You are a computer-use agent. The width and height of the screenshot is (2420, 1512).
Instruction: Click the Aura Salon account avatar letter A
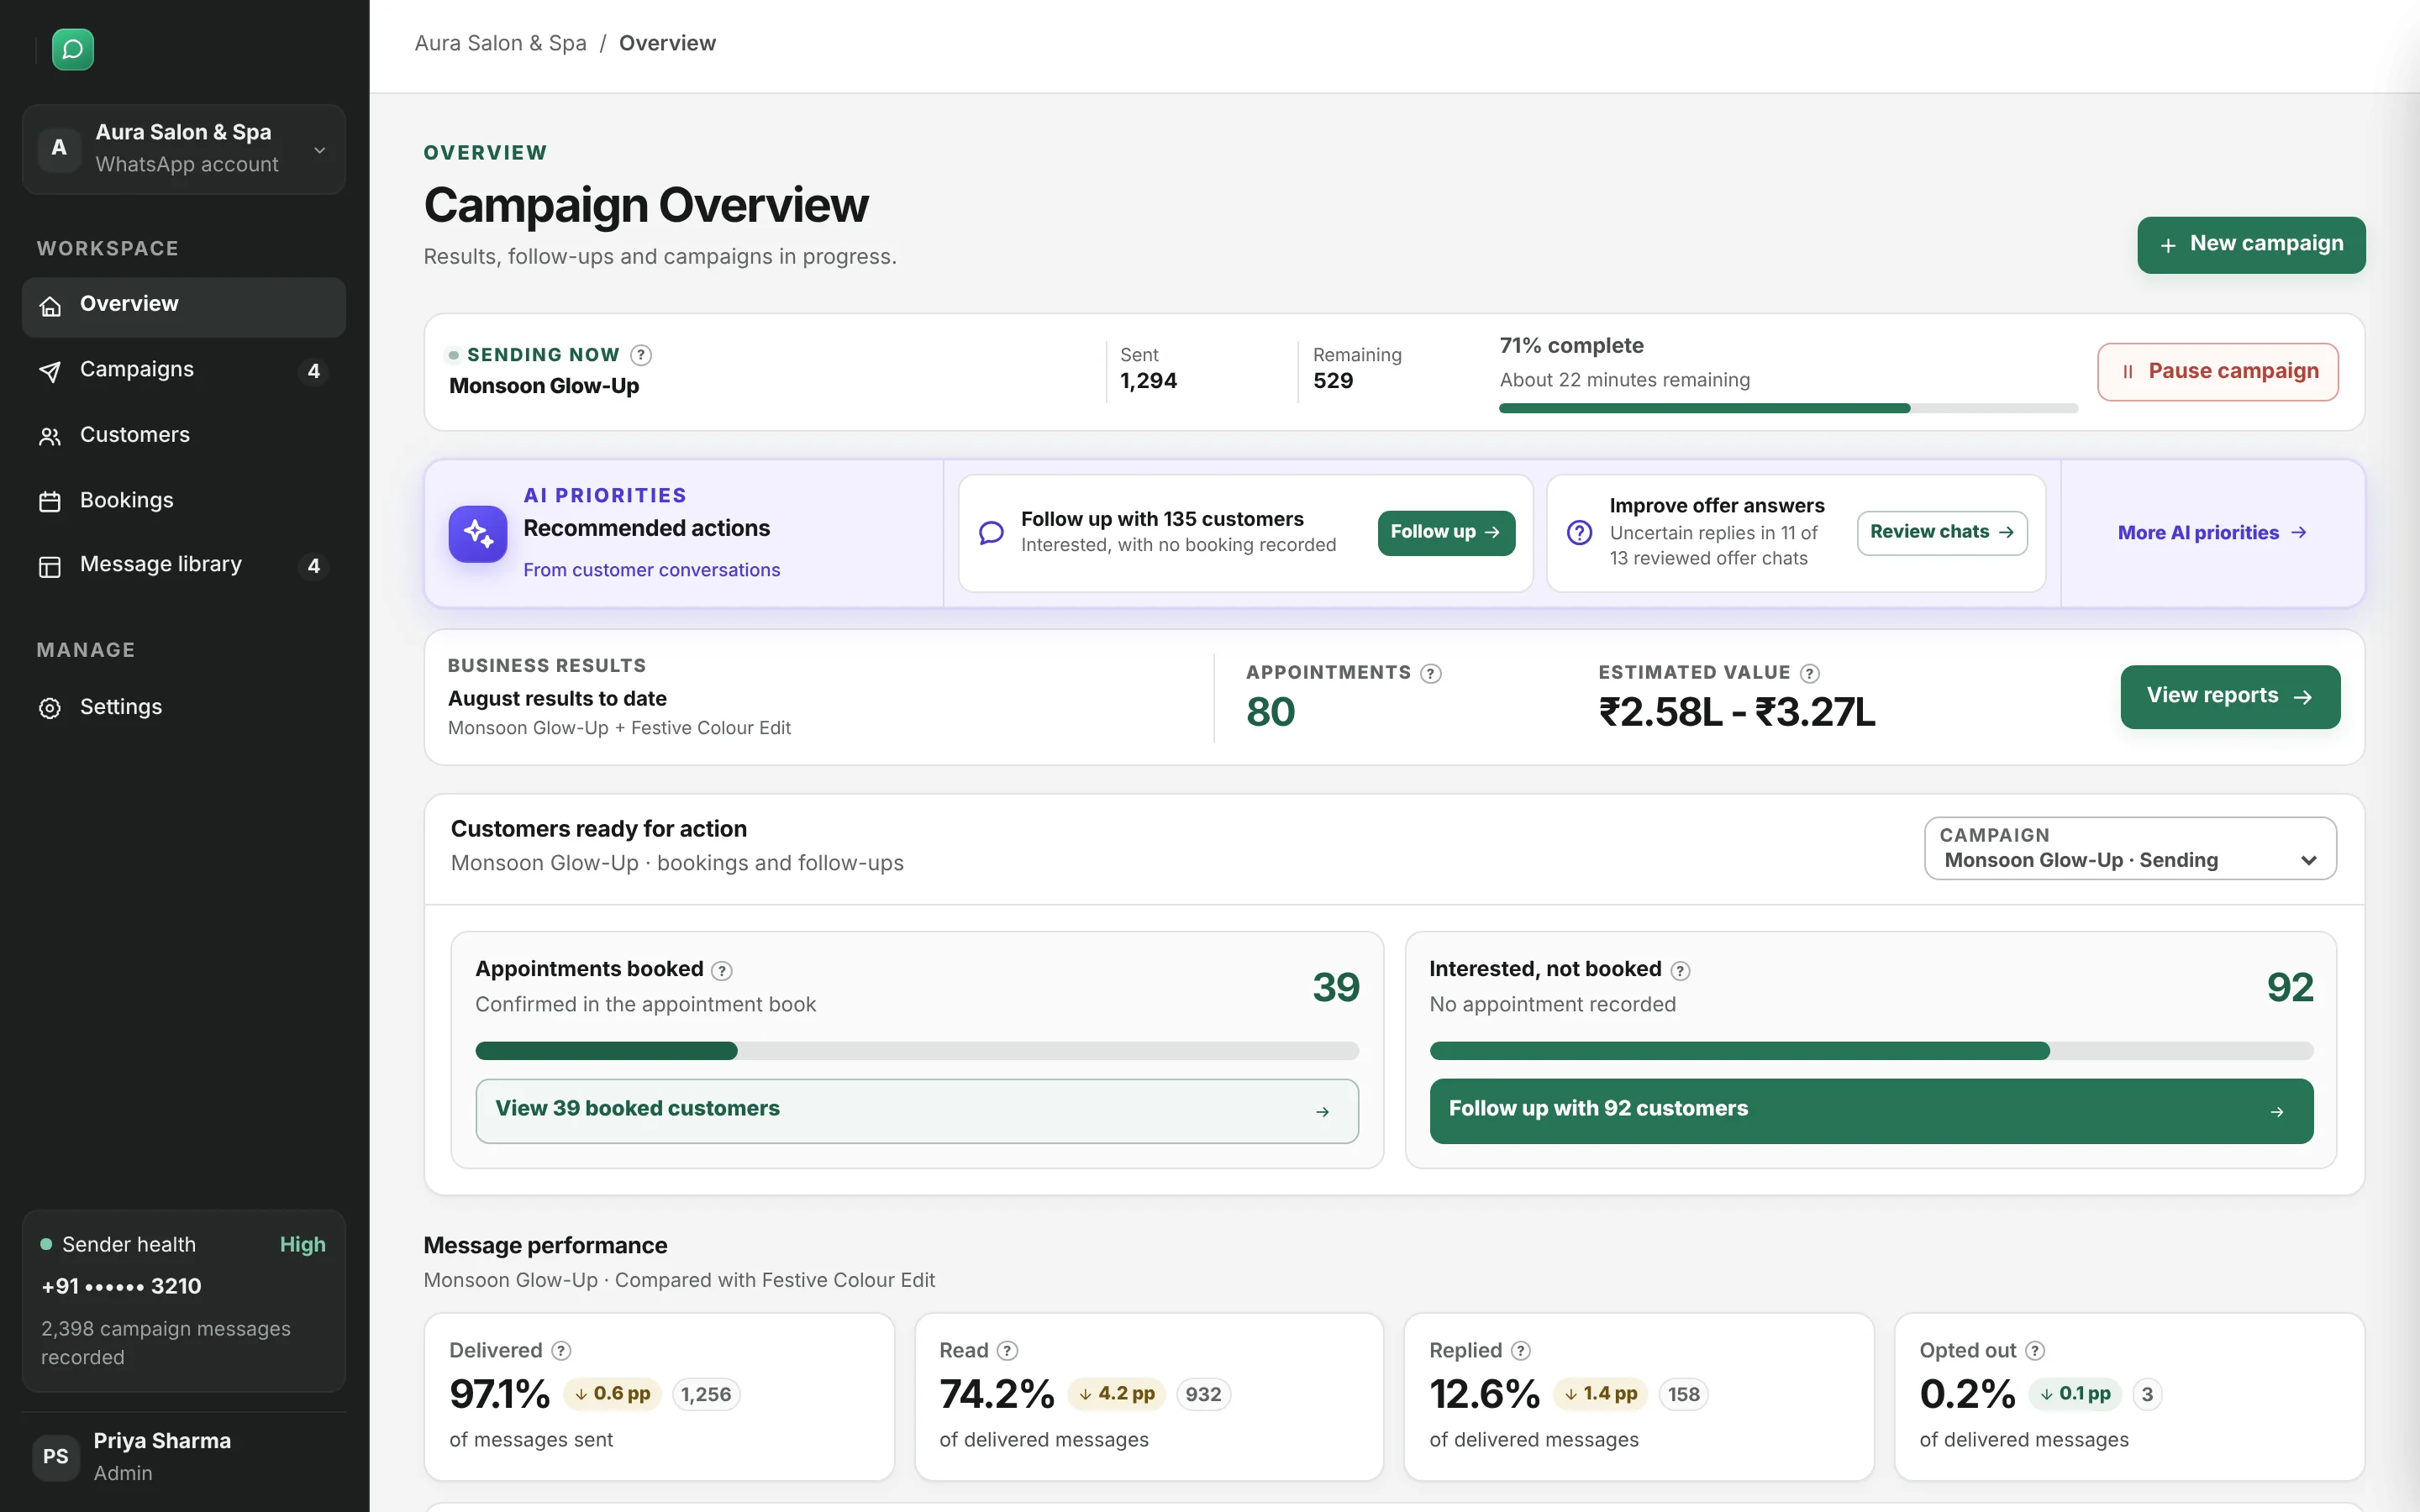(x=59, y=148)
